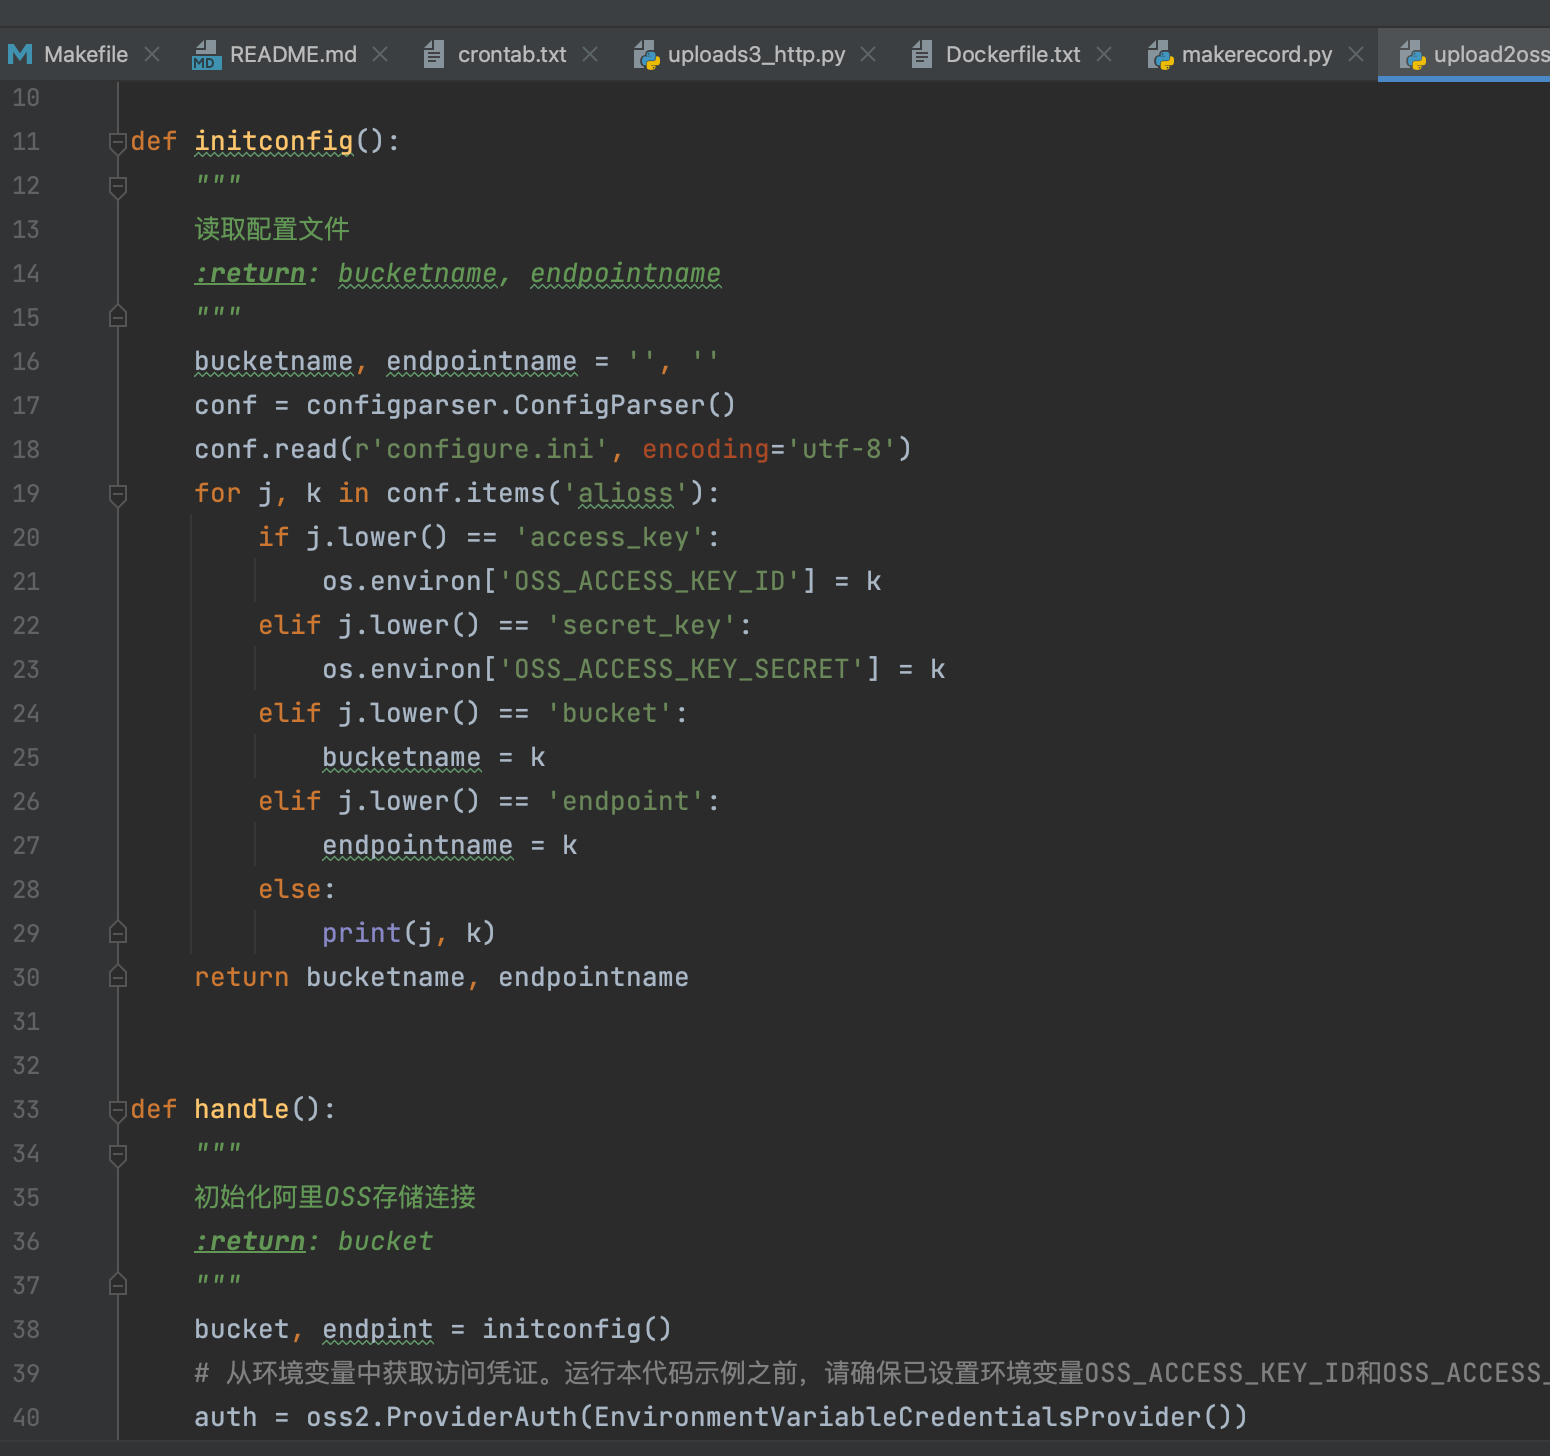
Task: Switch to the Dockerfile.txt tab
Action: coord(1013,55)
